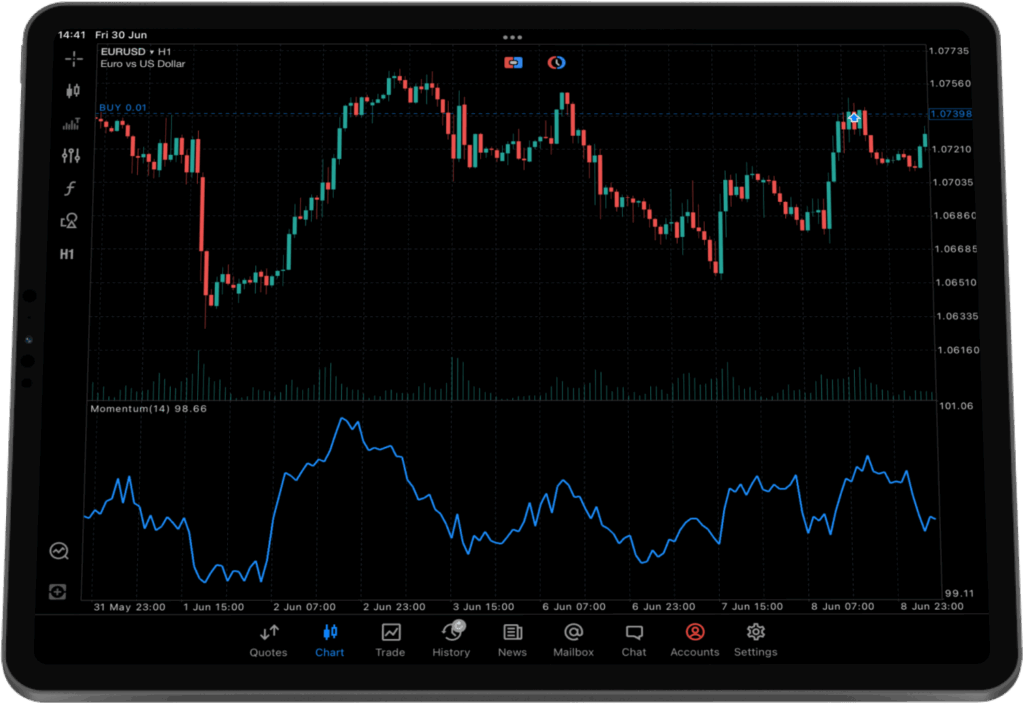Tap the blue buy arrow marker on chart

click(854, 118)
